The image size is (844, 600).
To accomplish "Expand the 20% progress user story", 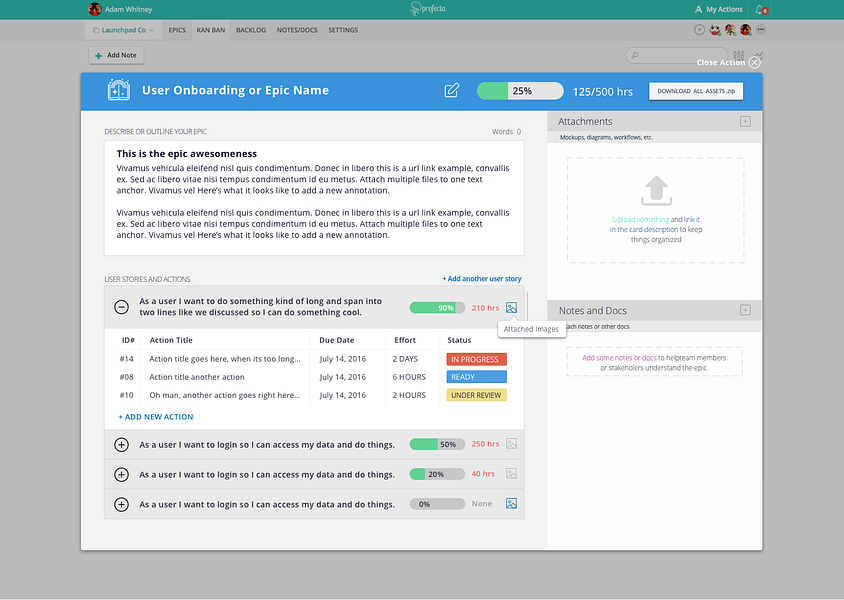I will click(122, 475).
